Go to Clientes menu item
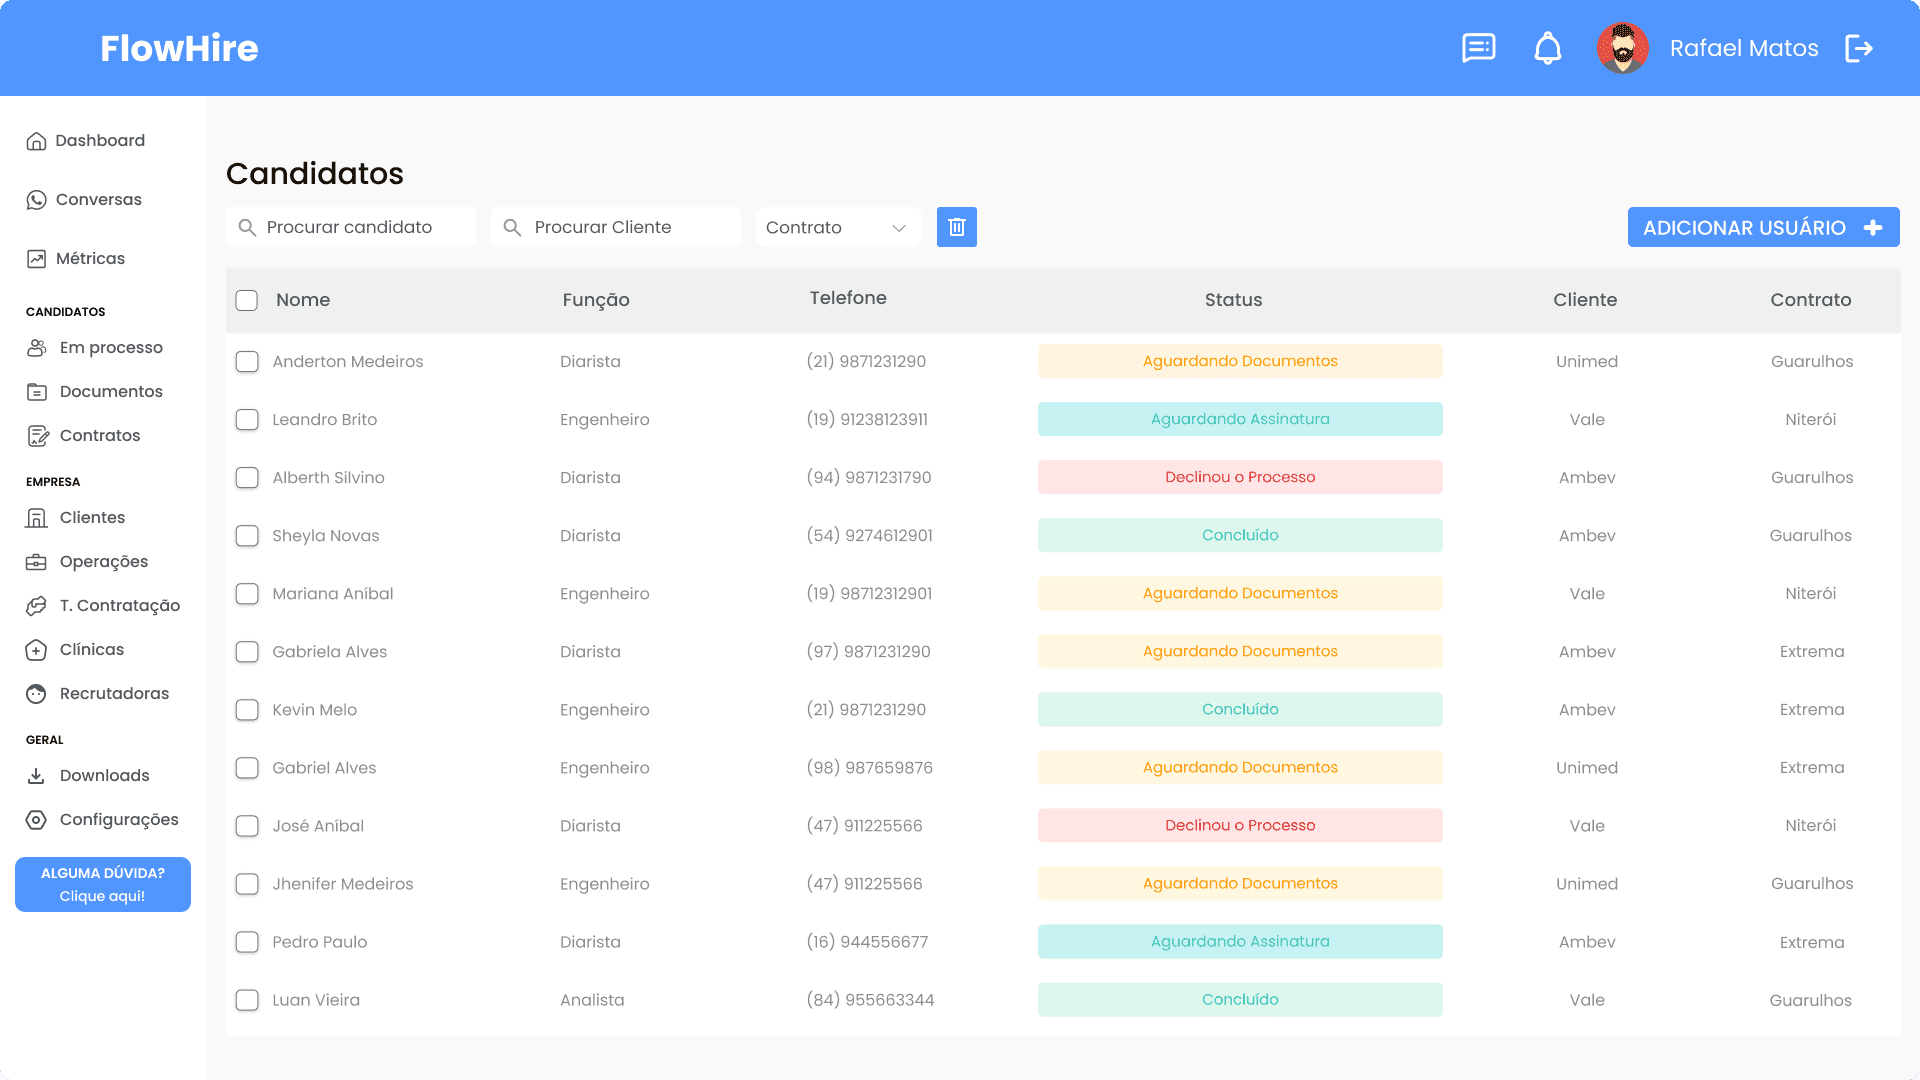 92,518
